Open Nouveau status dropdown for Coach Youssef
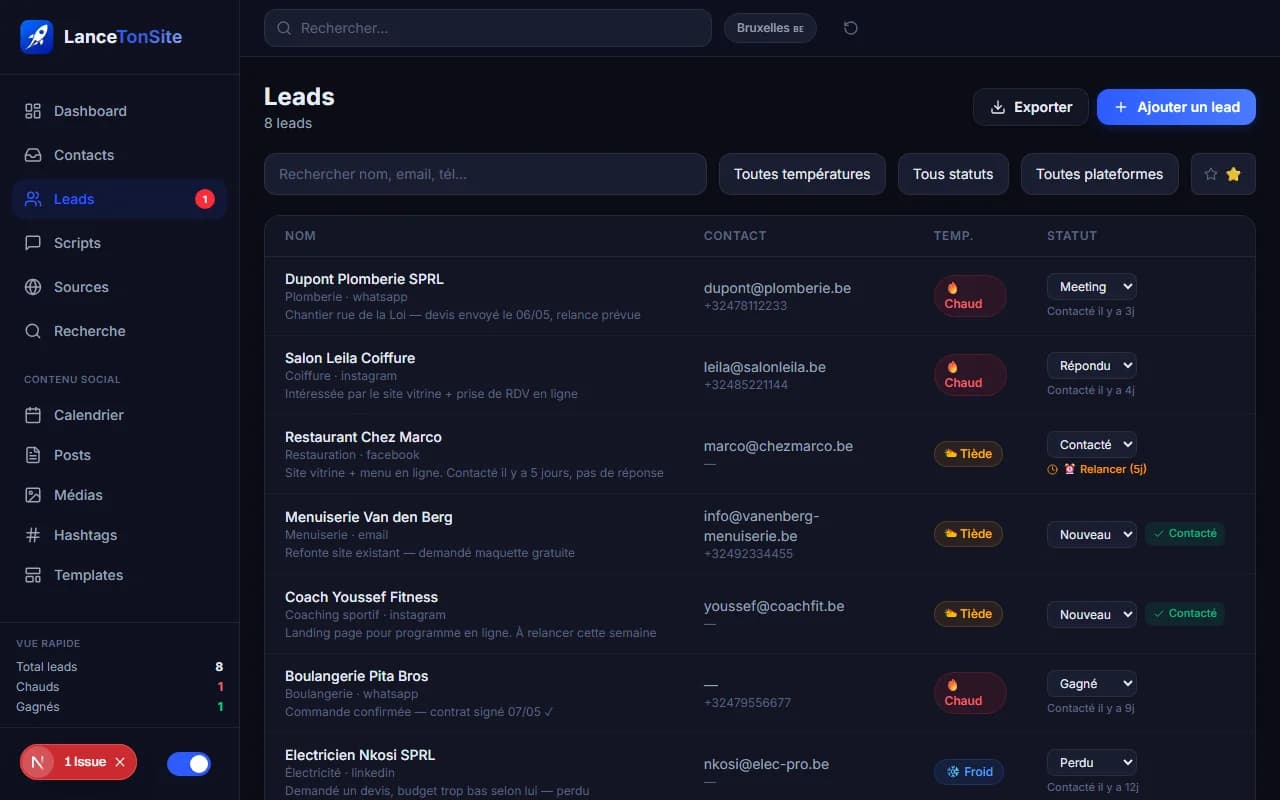Screen dimensions: 1280x800 tap(1092, 615)
